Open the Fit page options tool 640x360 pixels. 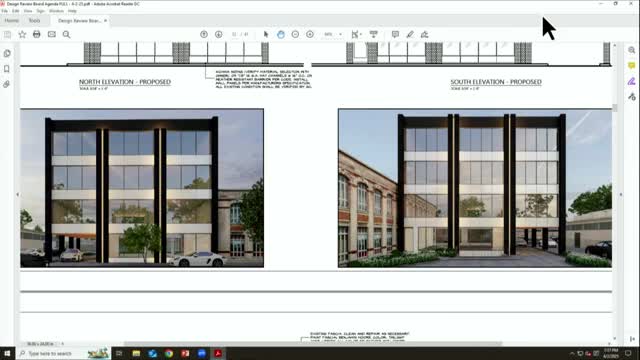(x=356, y=35)
